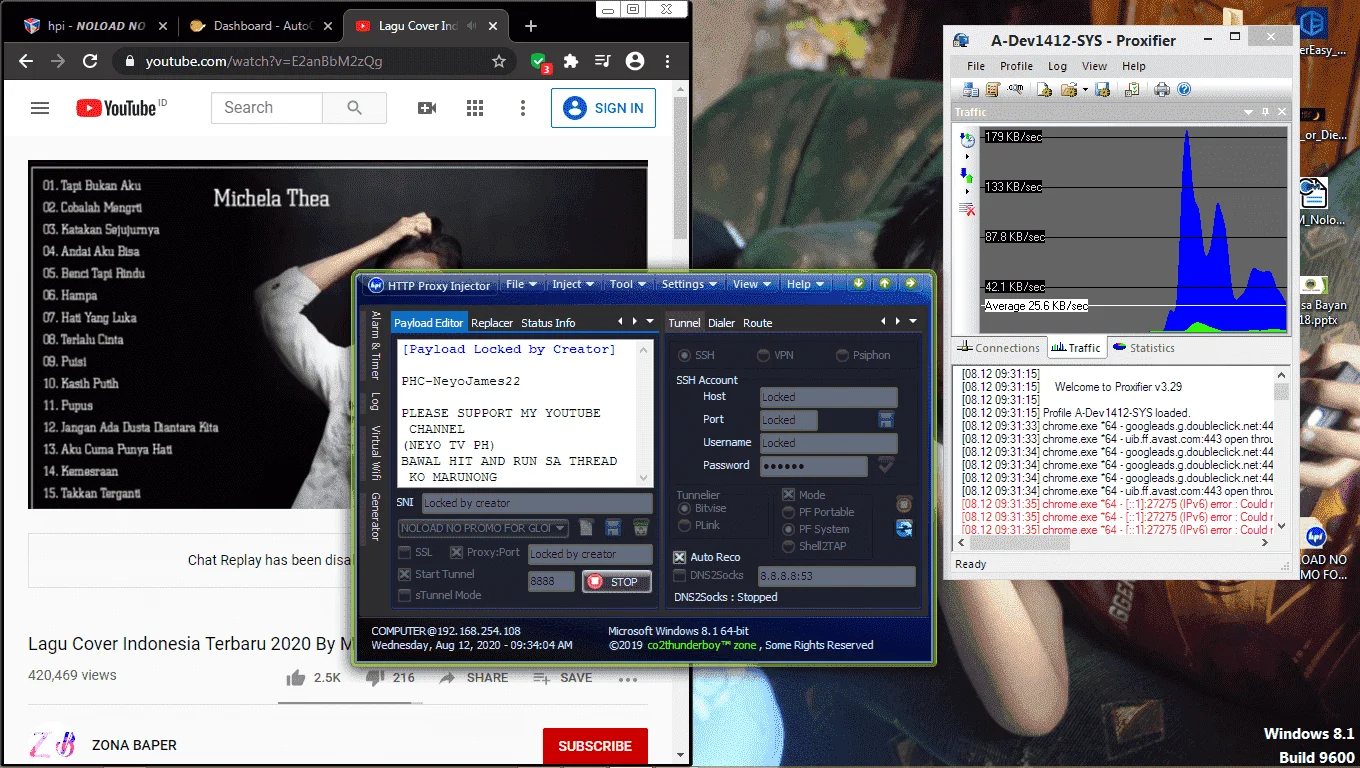
Task: Open Name Resolution (.com) toolbar icon
Action: 1015,89
